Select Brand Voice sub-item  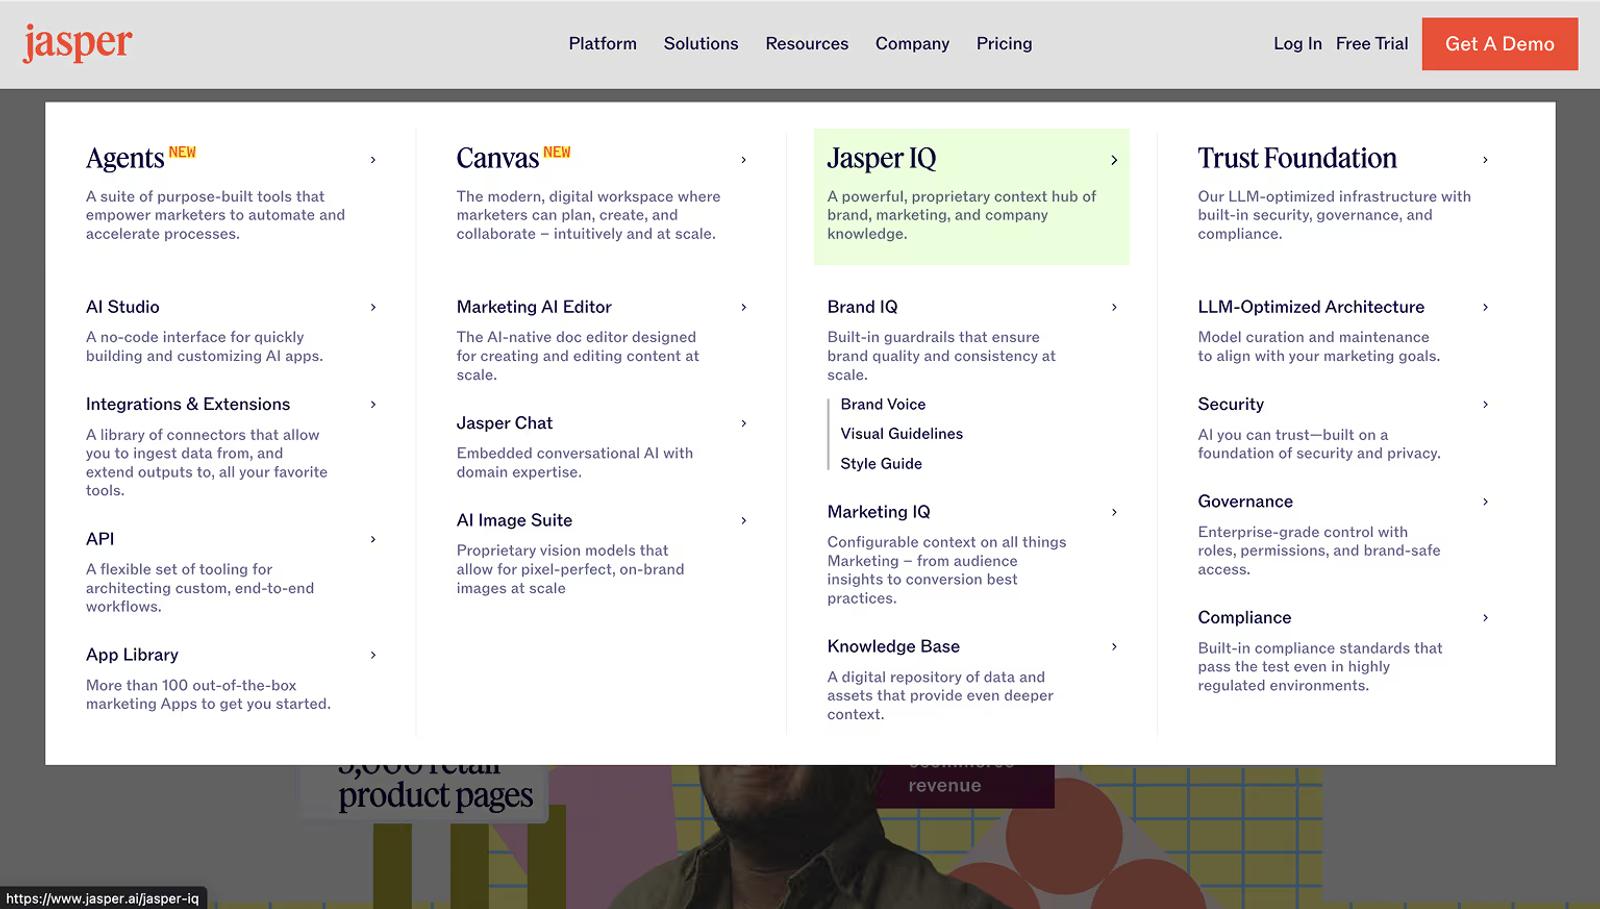[883, 404]
